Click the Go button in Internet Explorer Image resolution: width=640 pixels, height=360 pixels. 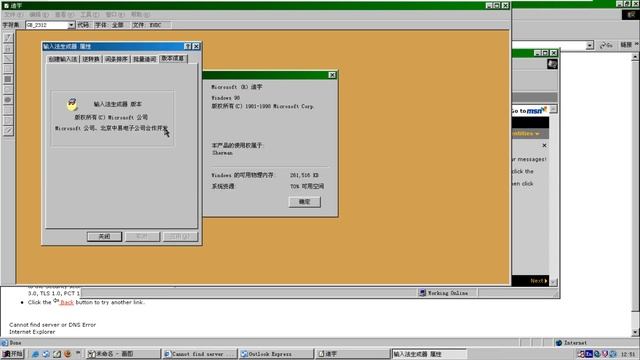606,45
